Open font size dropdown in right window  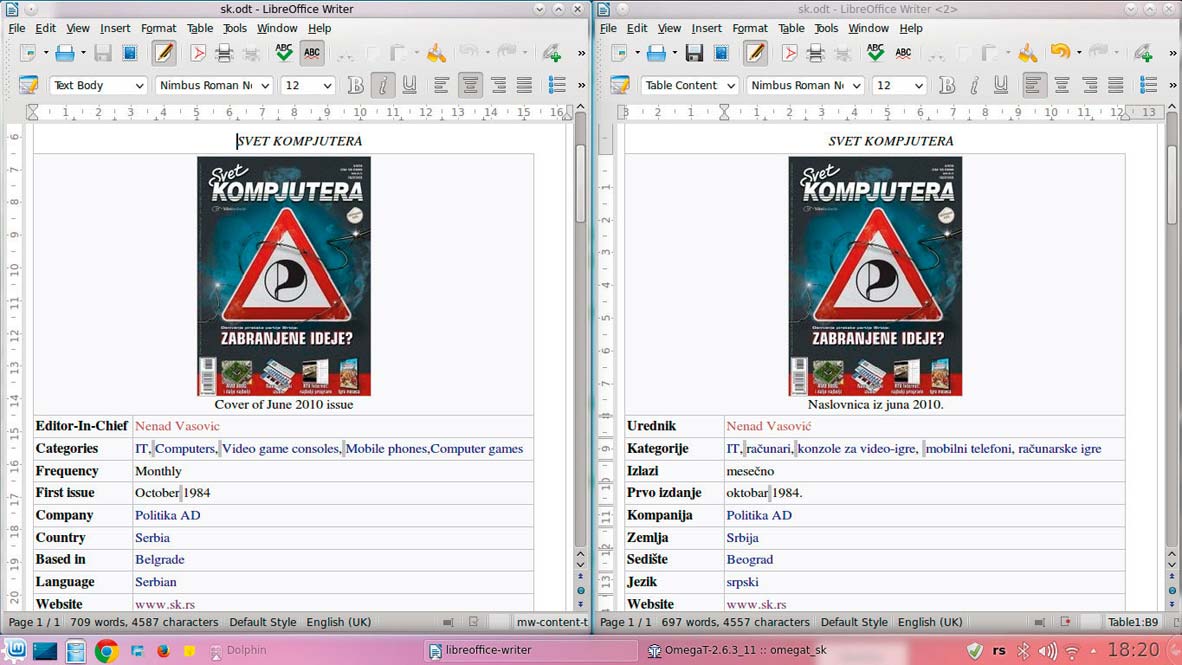pos(918,86)
